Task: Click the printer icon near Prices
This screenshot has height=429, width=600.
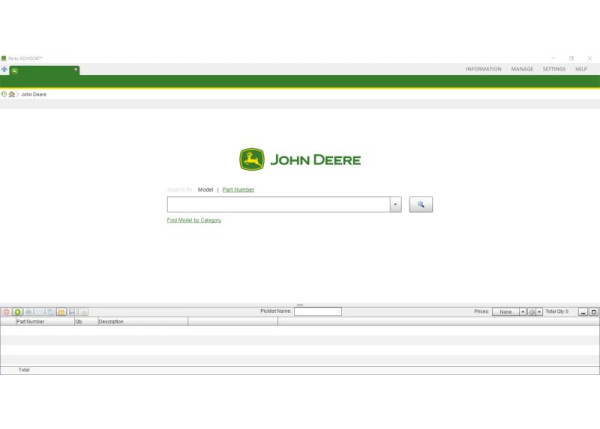Action: tap(532, 312)
